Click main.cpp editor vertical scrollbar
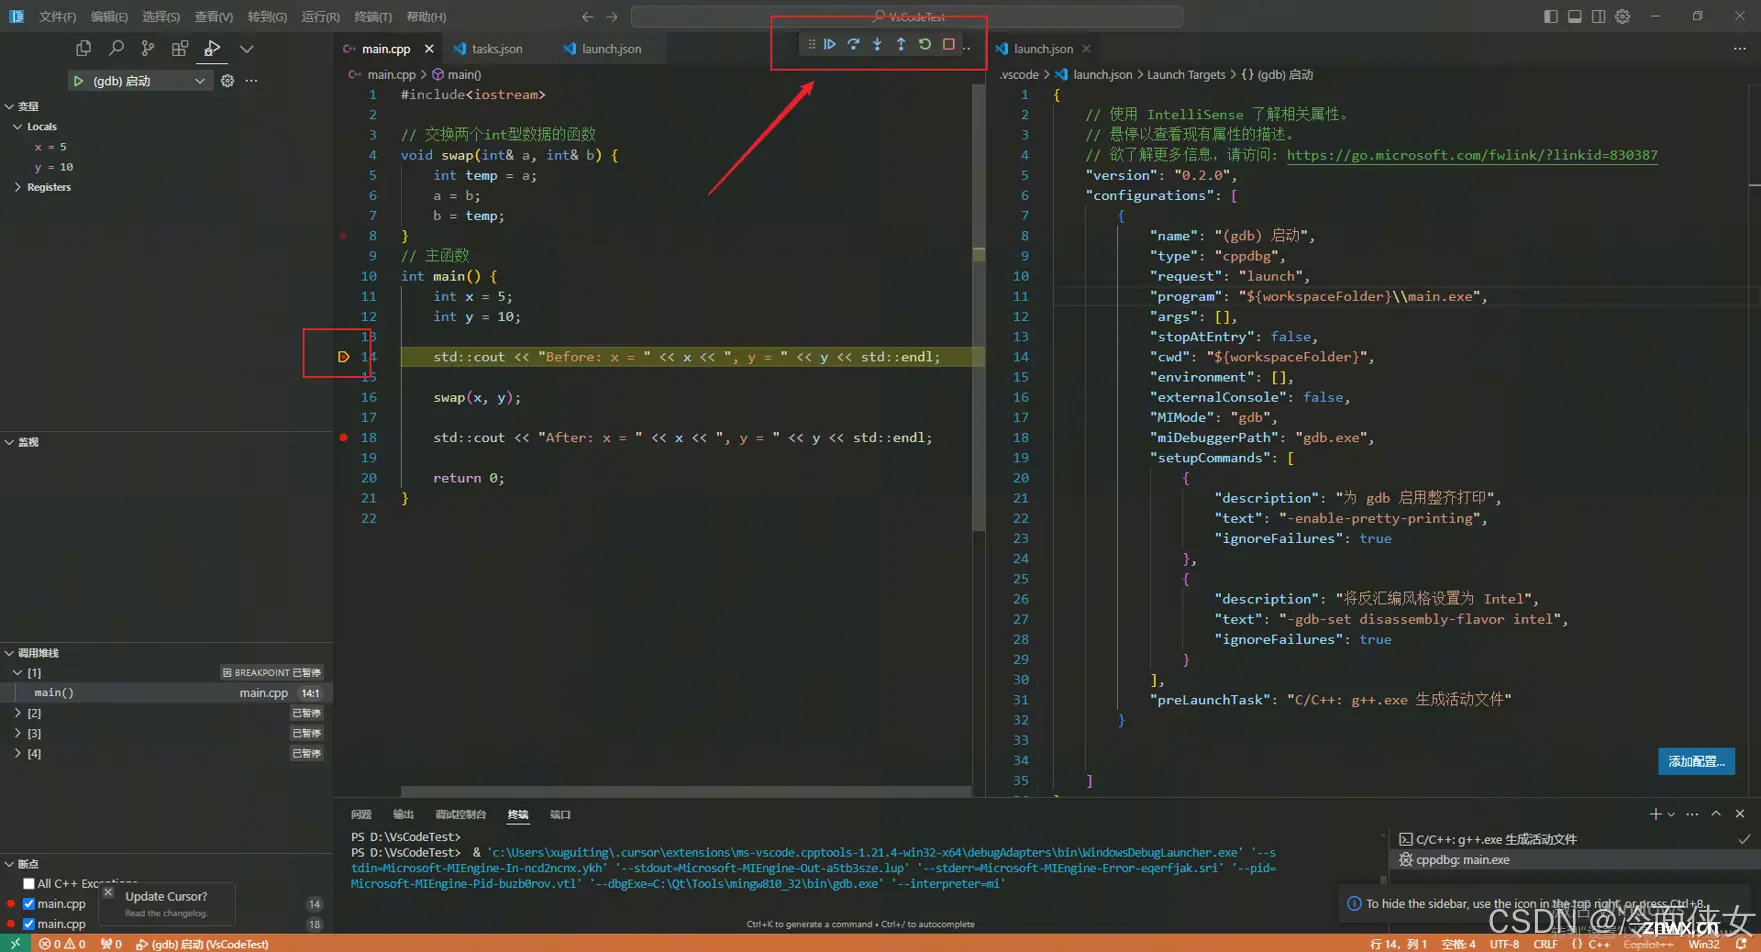The image size is (1761, 952). [x=978, y=306]
